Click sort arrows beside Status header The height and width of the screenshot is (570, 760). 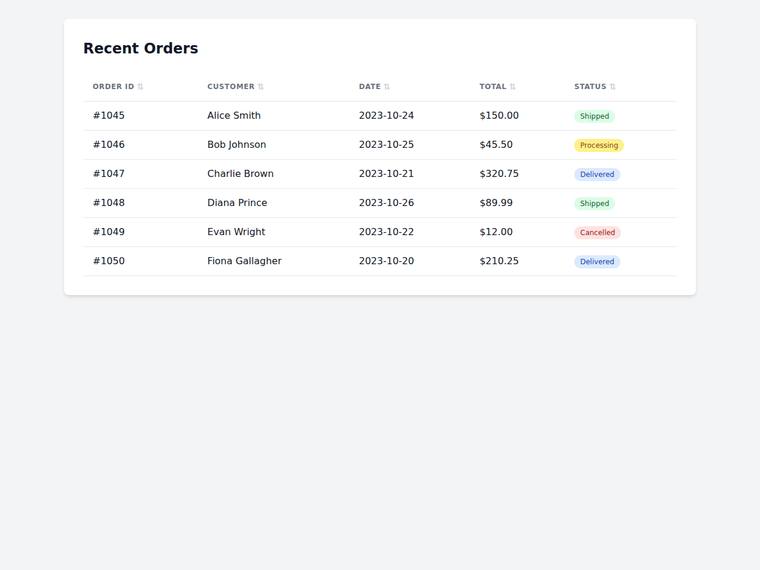613,87
